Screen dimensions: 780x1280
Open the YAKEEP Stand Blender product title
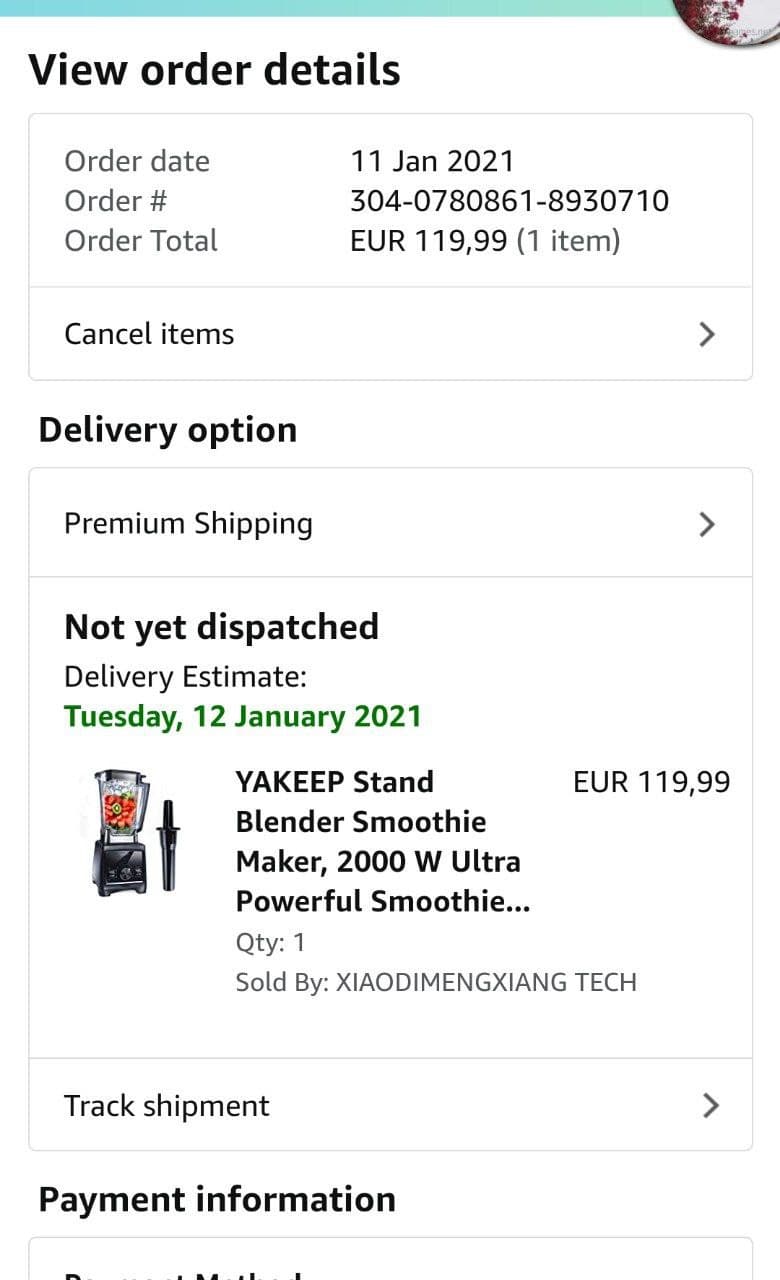coord(378,841)
